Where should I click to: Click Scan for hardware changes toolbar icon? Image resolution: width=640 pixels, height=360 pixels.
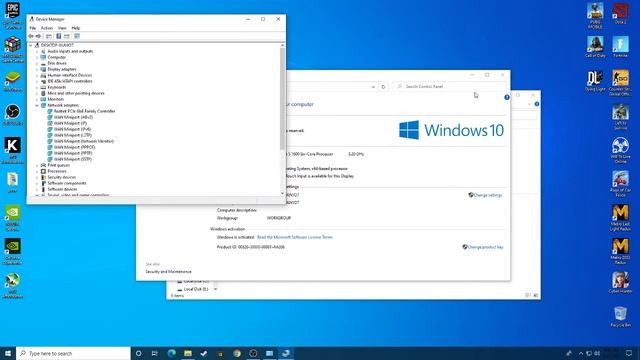click(77, 36)
